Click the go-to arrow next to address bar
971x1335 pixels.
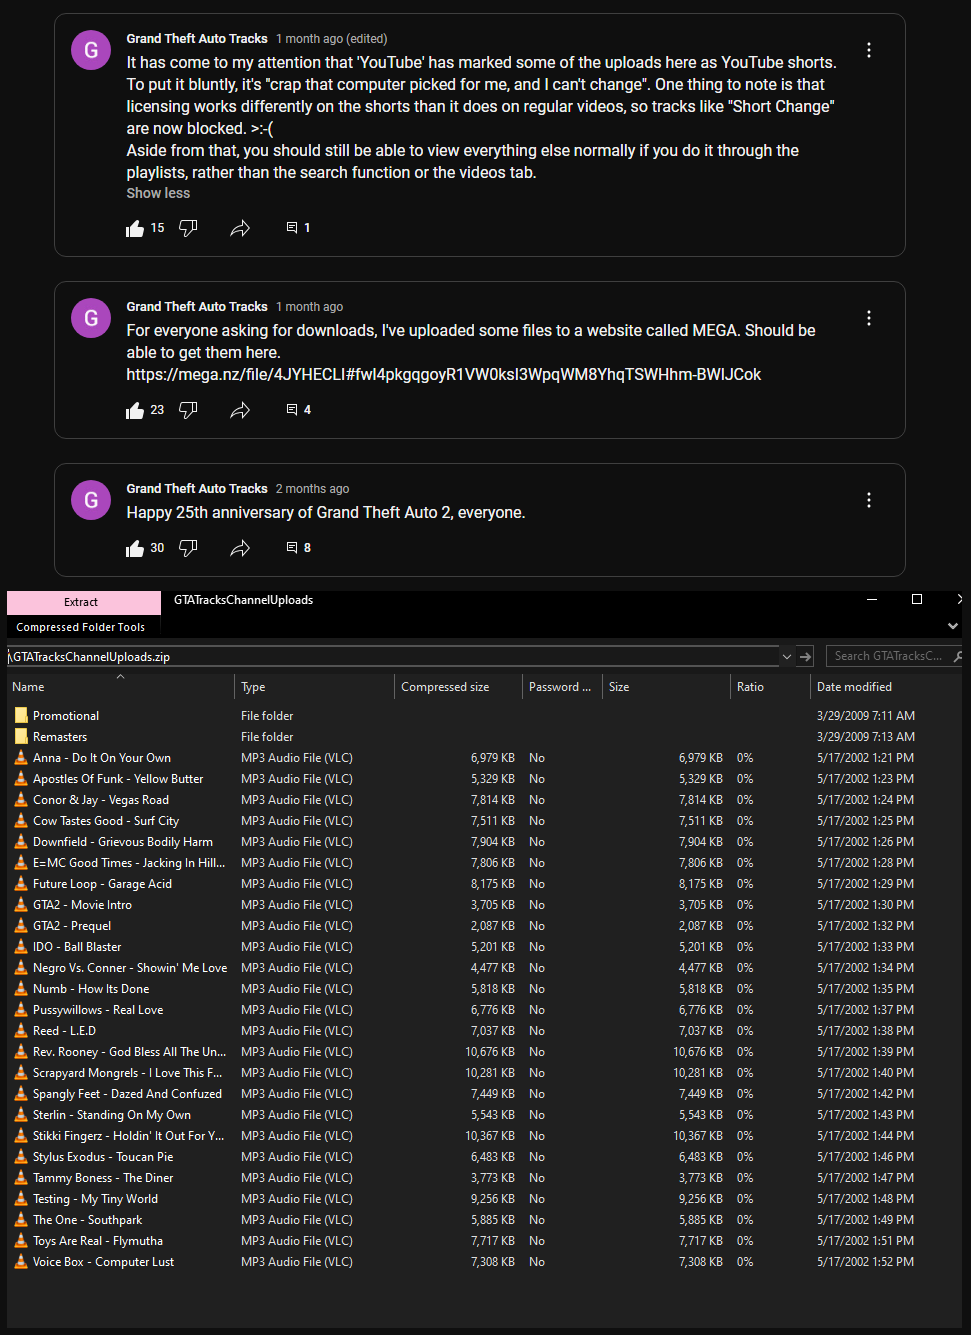(x=806, y=657)
